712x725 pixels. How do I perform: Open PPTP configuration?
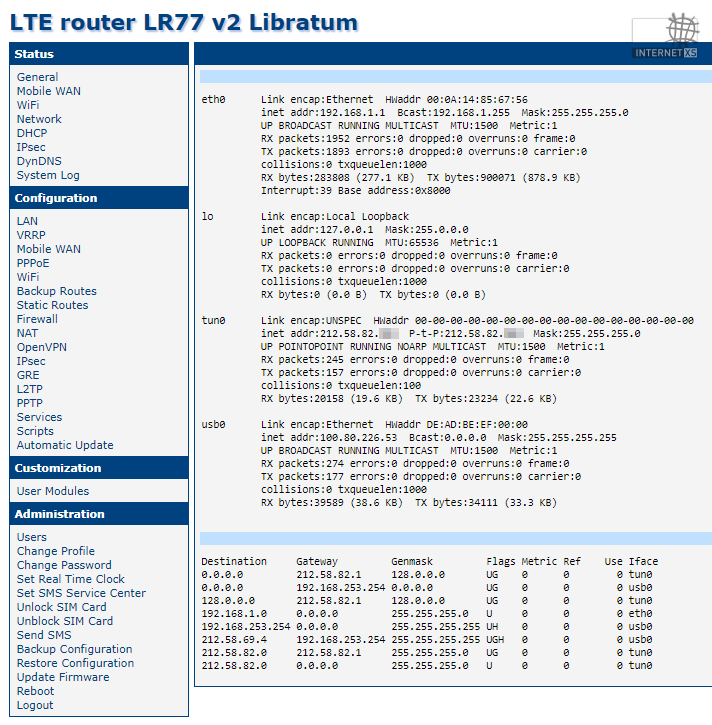click(x=30, y=403)
